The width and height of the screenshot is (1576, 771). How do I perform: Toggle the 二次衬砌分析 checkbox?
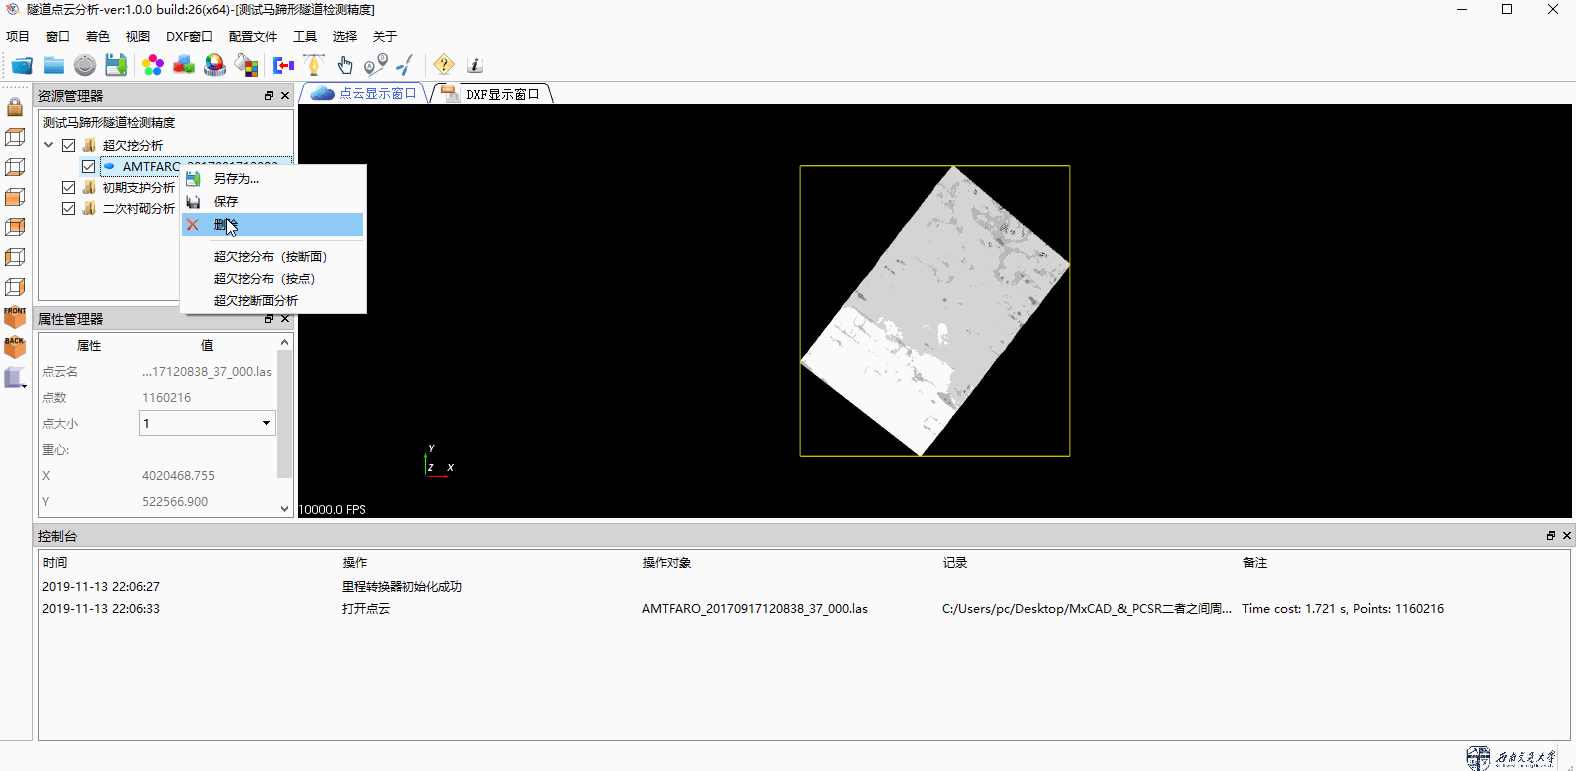(68, 208)
